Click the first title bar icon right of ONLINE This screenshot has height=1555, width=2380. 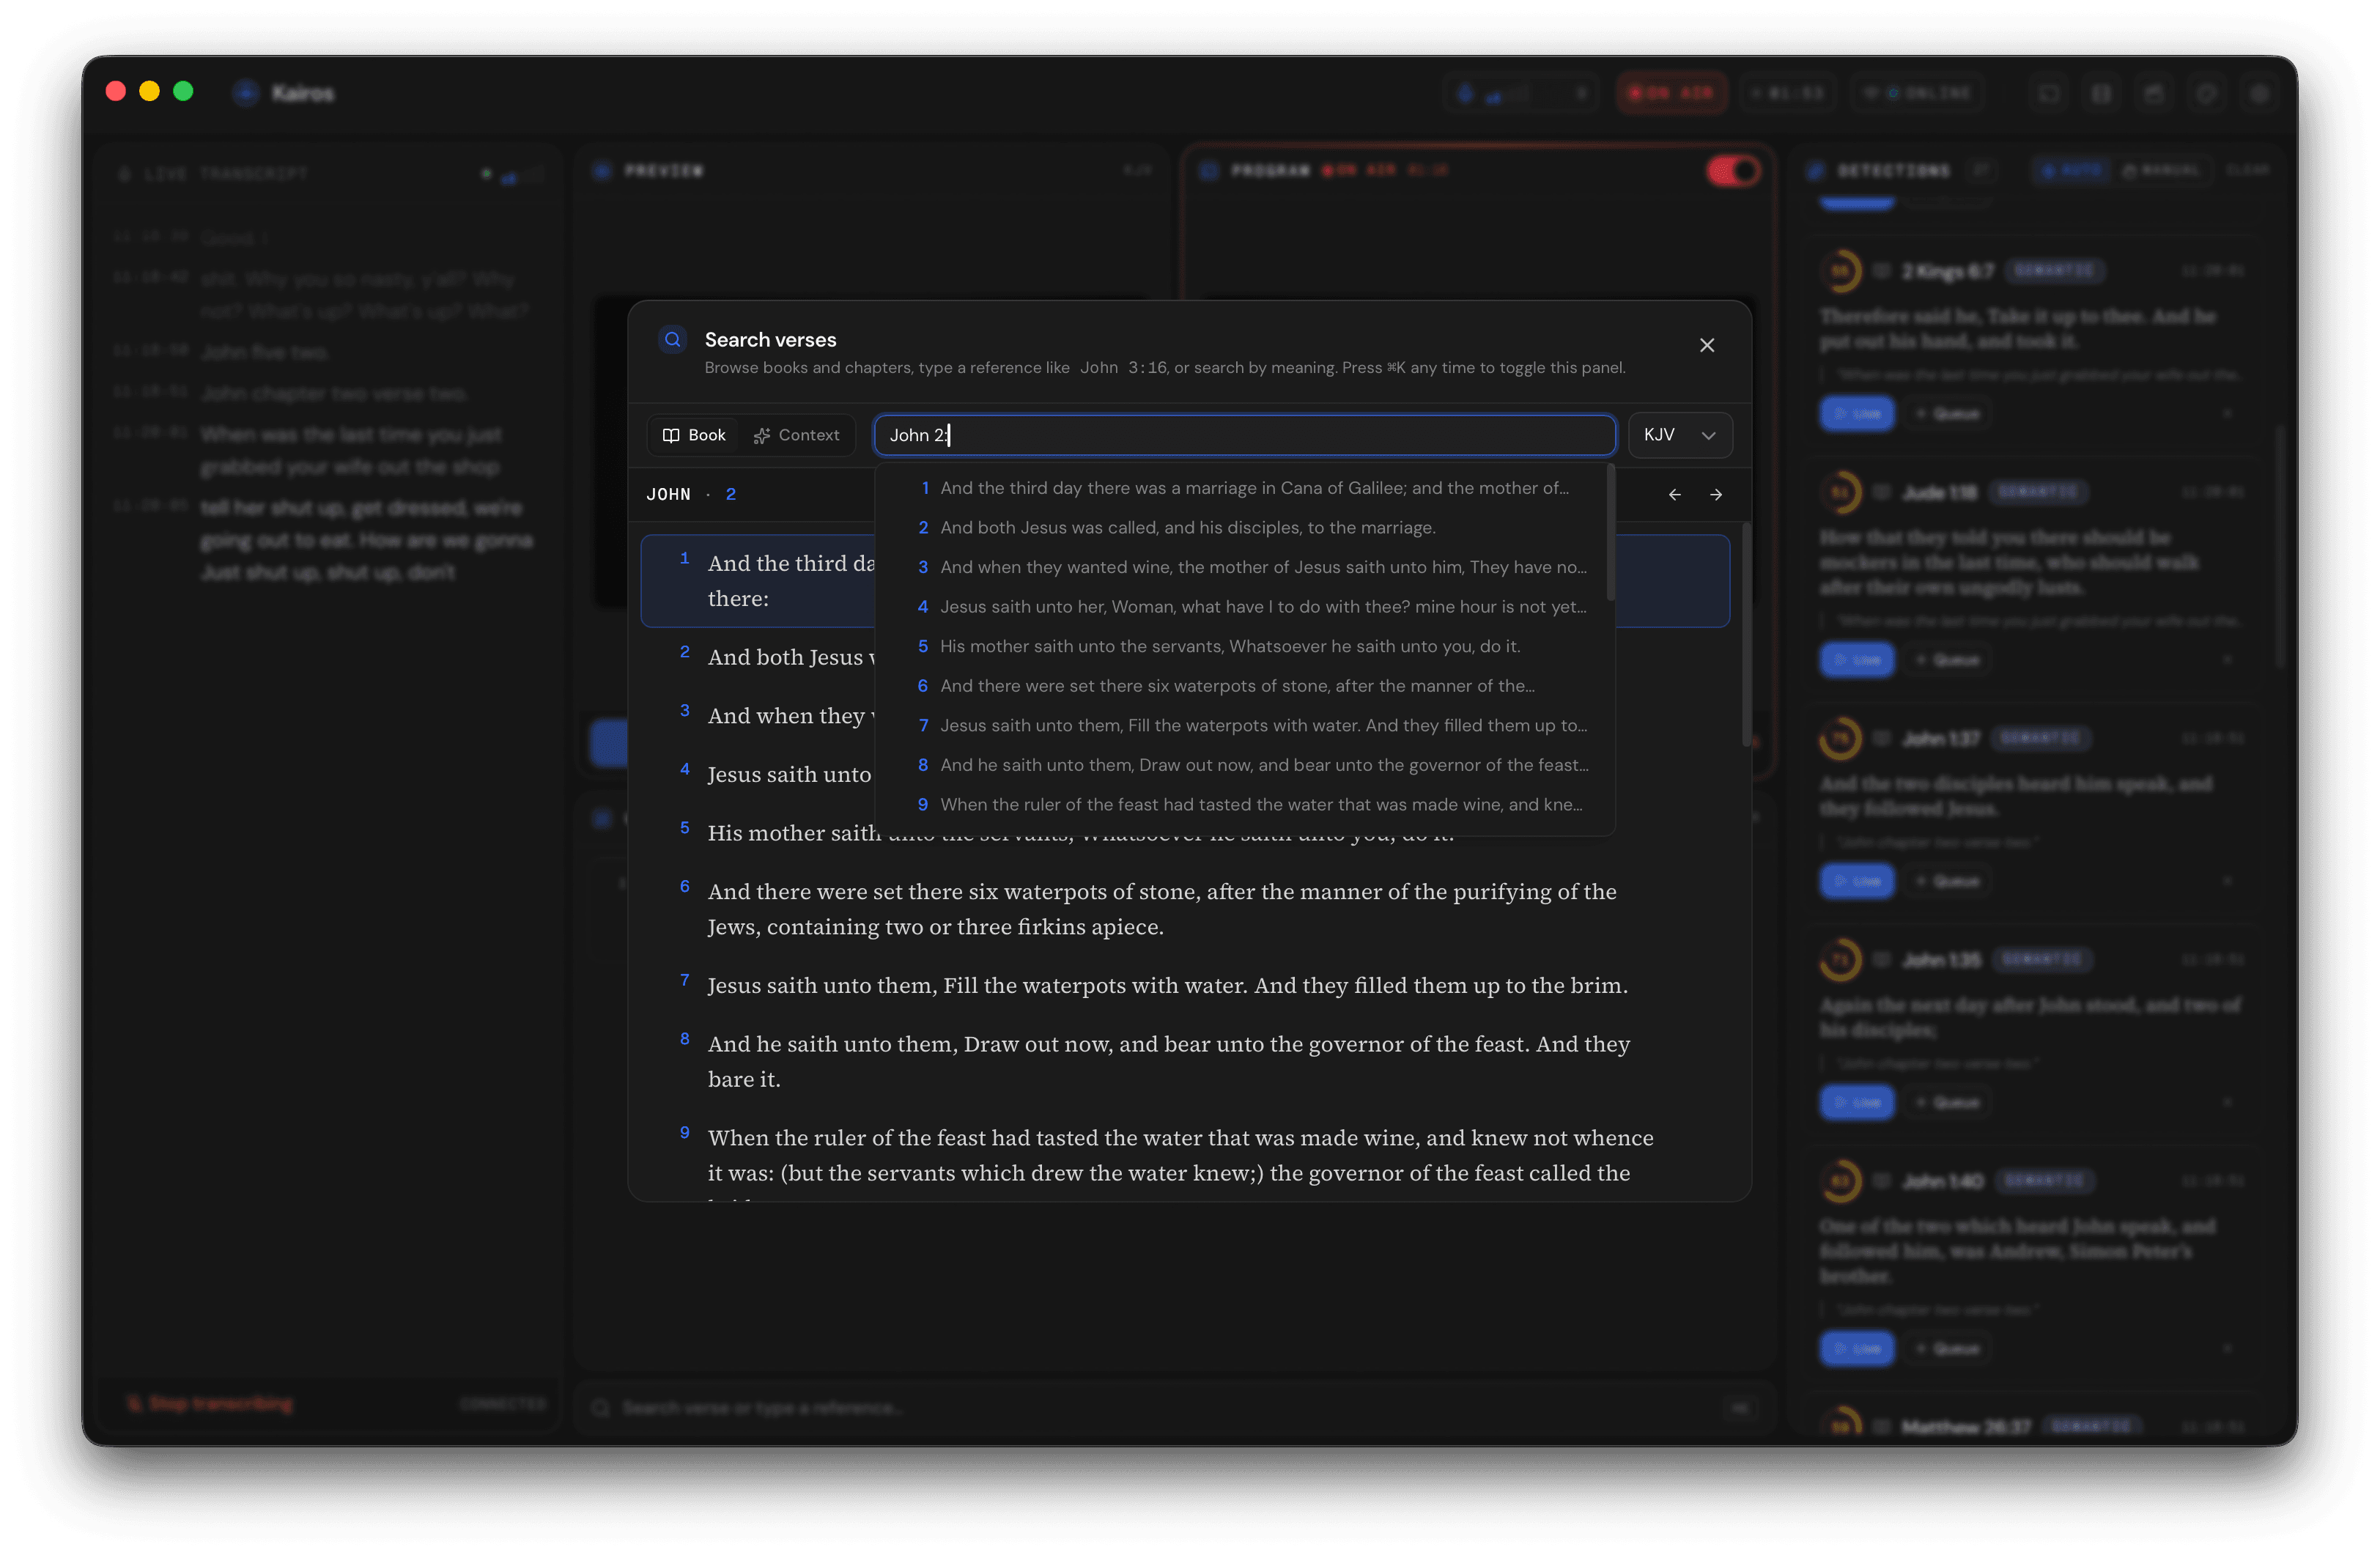(2048, 93)
